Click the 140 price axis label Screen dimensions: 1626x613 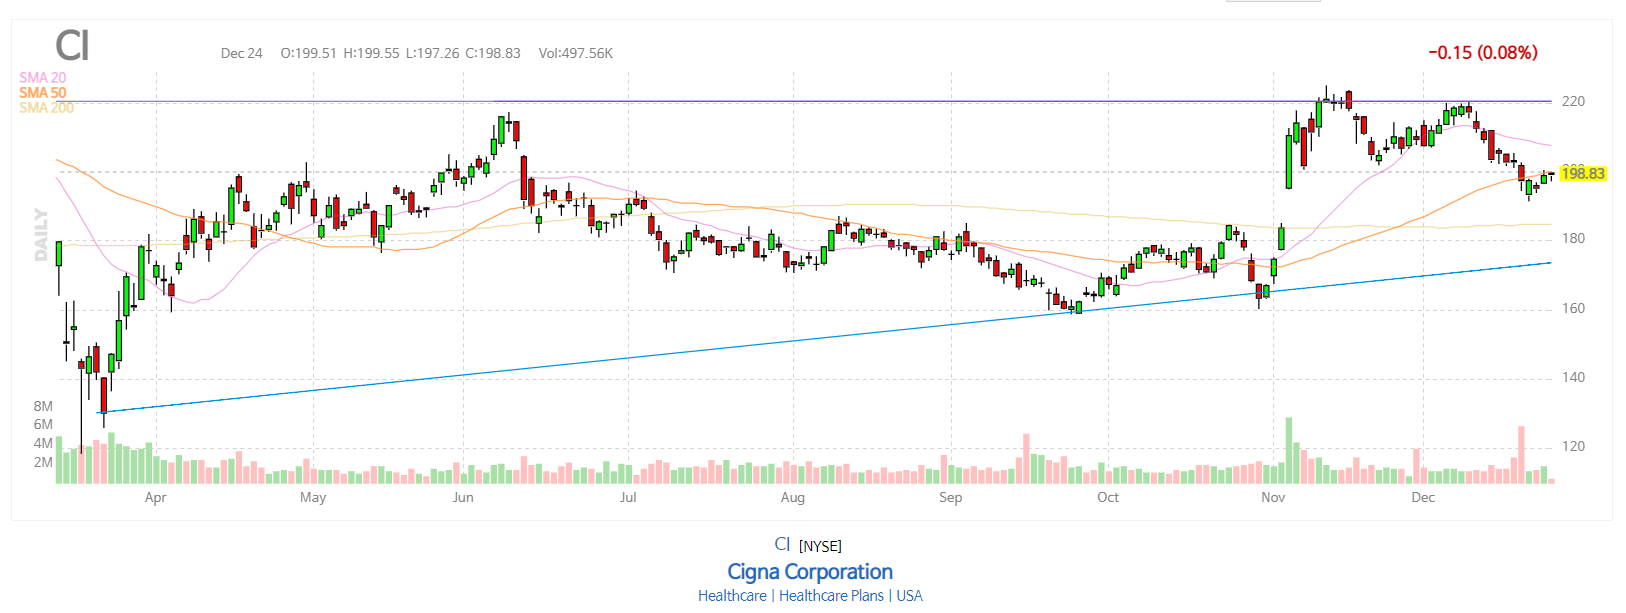click(x=1573, y=377)
